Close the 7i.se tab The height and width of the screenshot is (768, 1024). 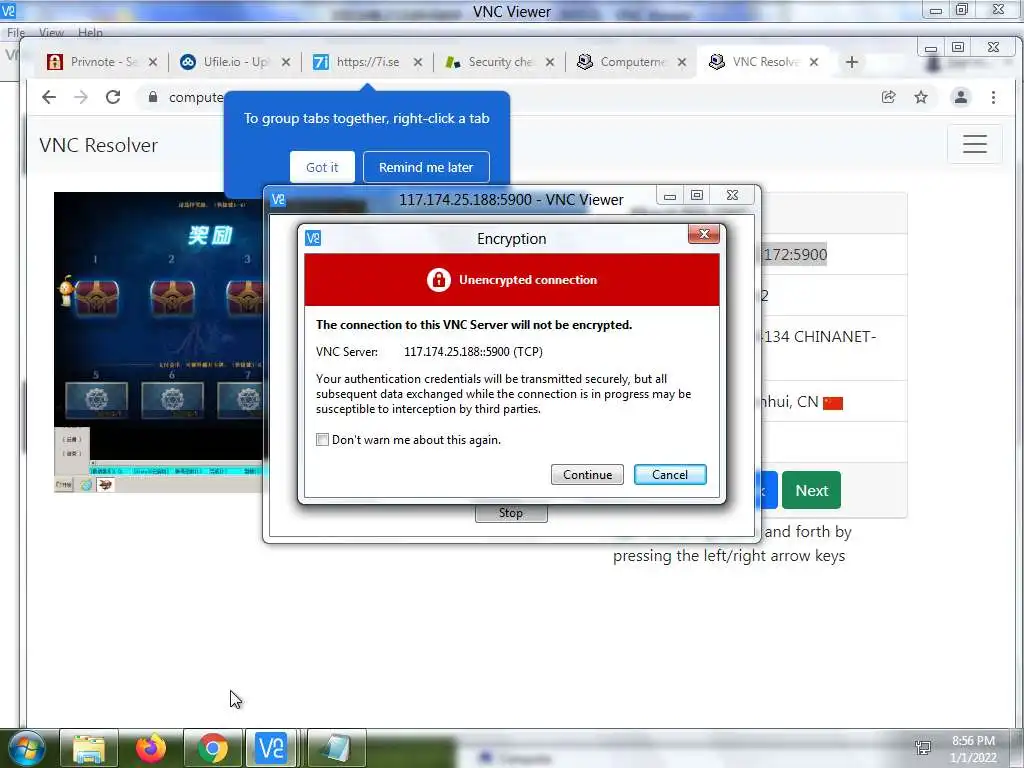click(418, 62)
